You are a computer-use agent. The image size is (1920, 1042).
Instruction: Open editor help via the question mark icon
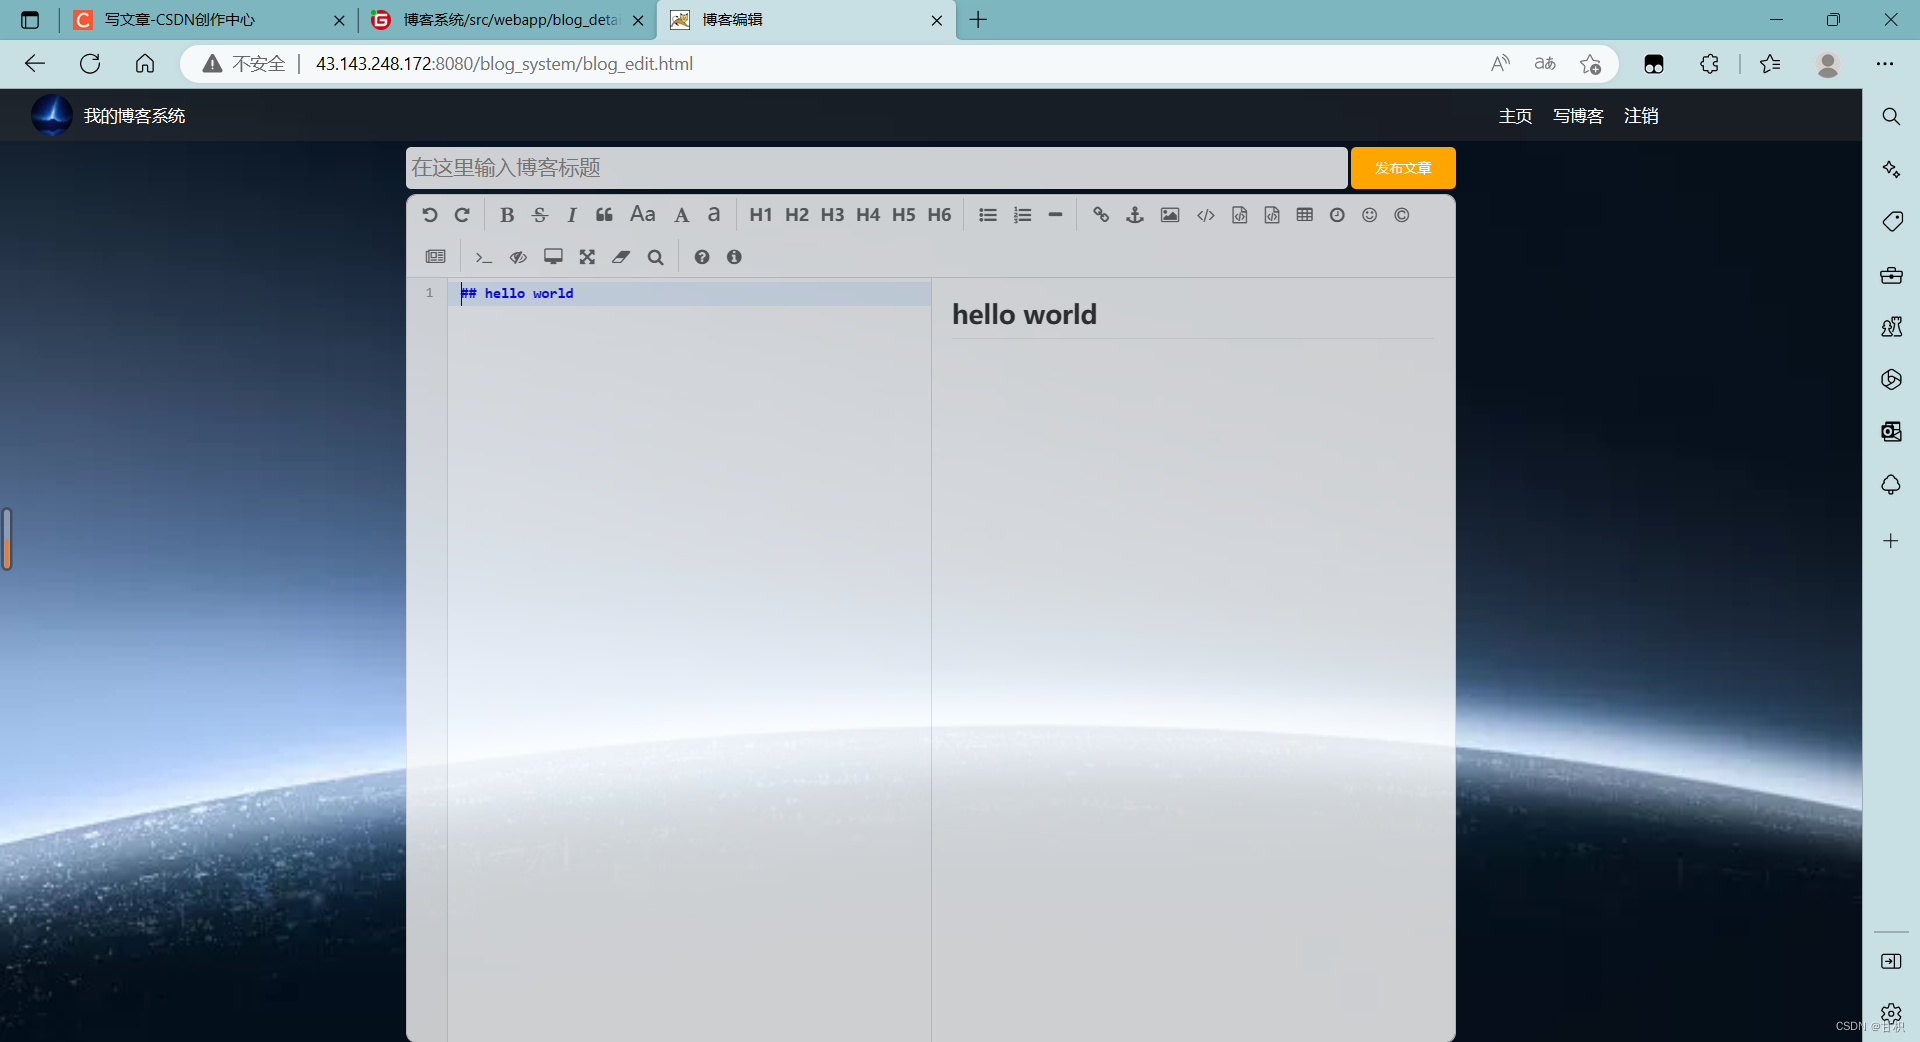[702, 257]
